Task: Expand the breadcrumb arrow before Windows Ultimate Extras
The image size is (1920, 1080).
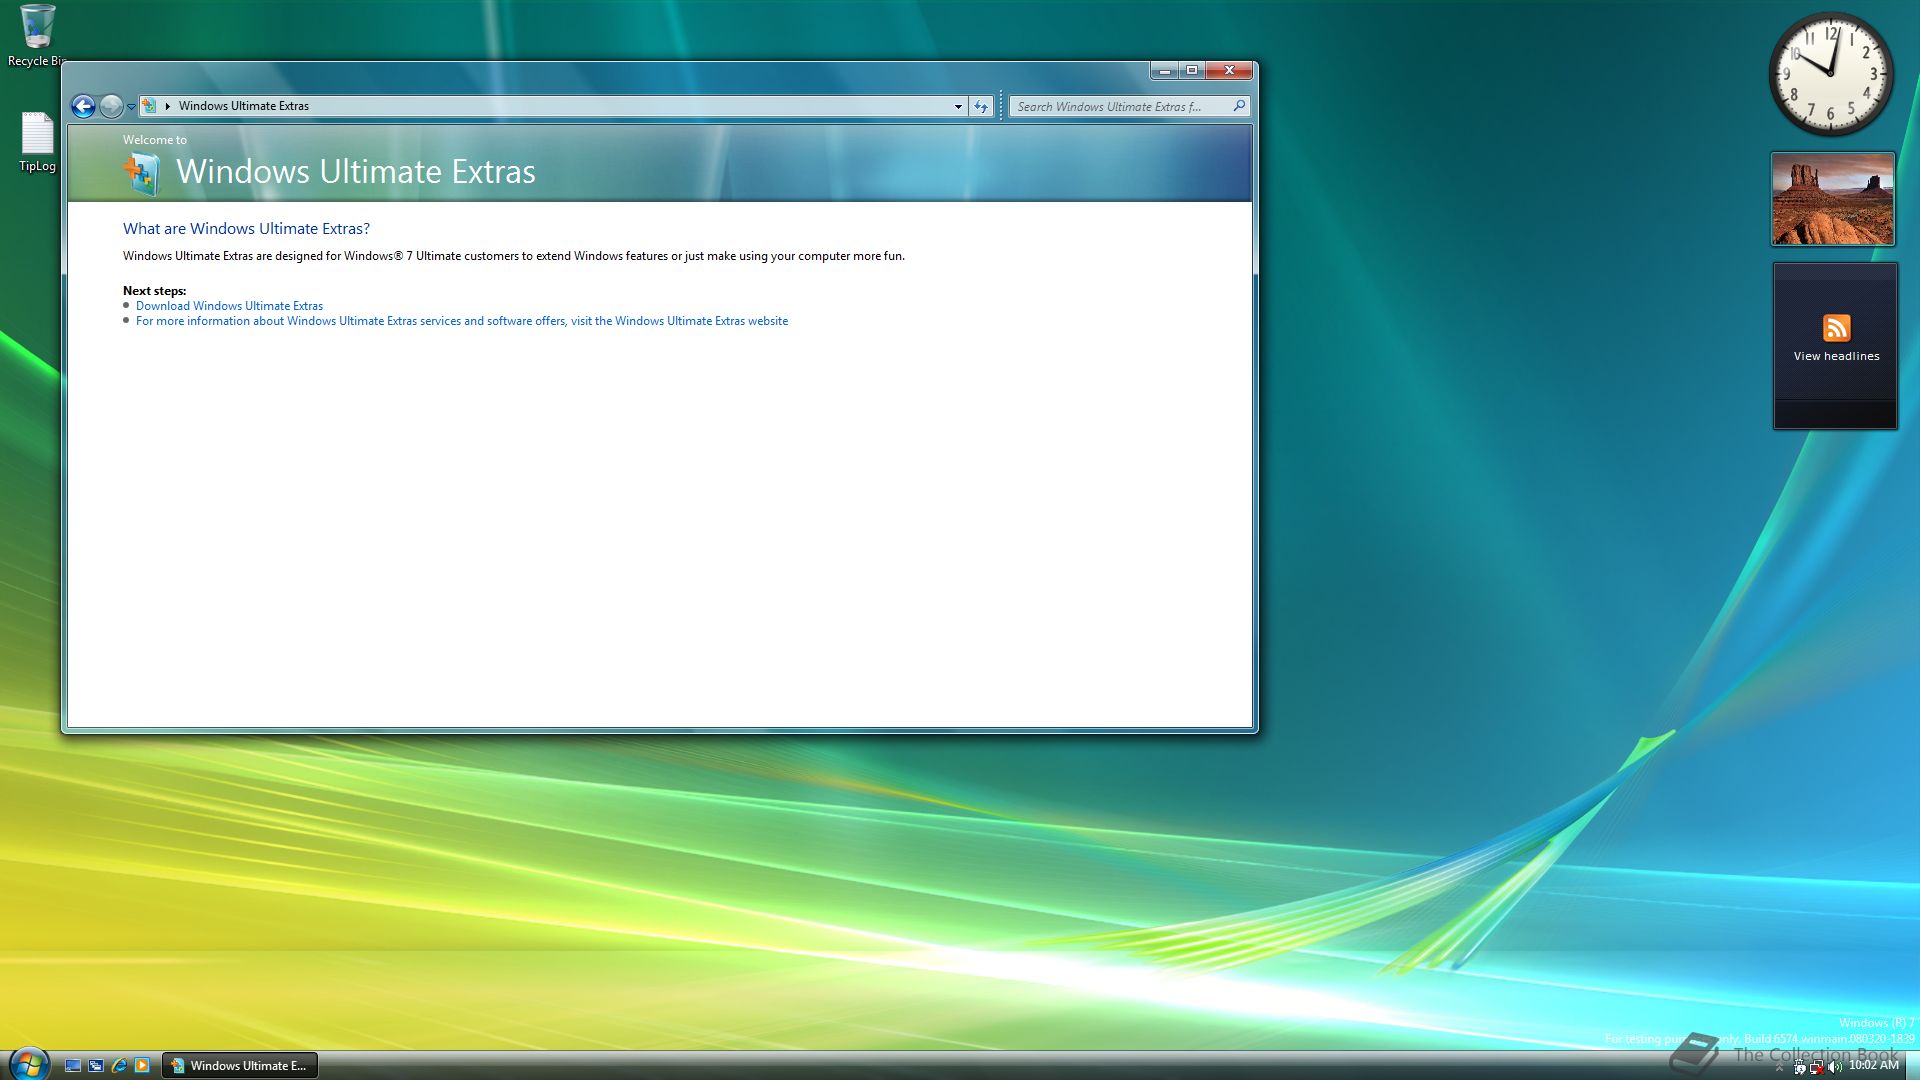Action: (x=168, y=106)
